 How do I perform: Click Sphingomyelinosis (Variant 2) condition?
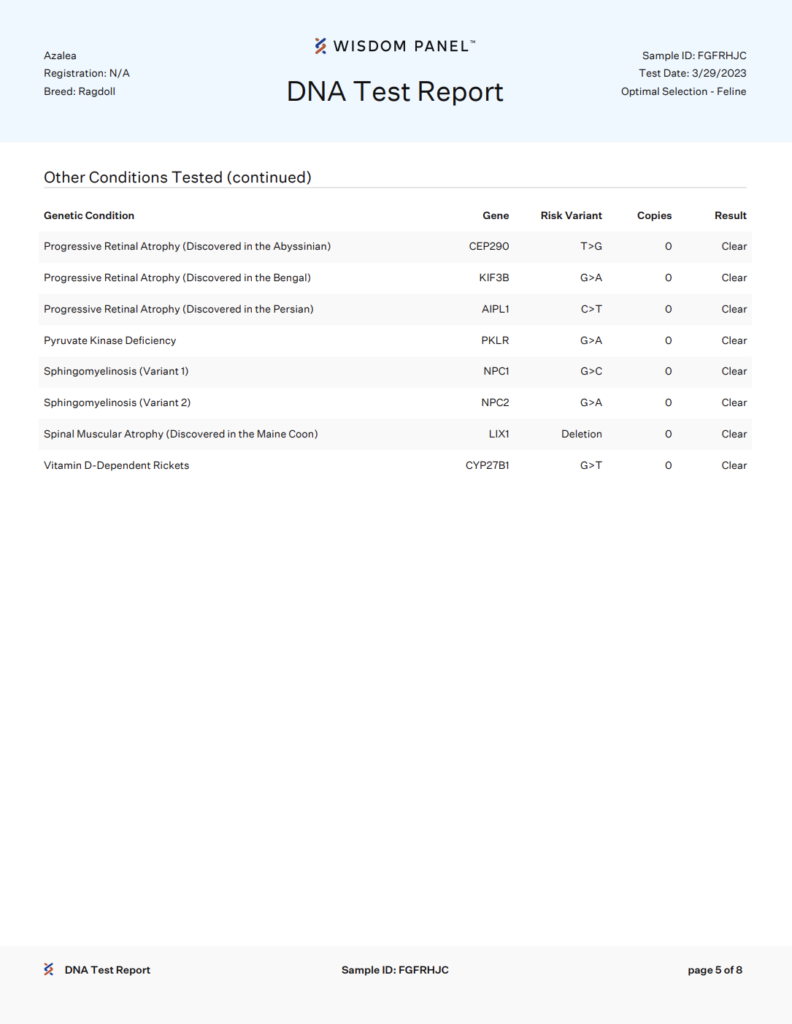coord(117,402)
